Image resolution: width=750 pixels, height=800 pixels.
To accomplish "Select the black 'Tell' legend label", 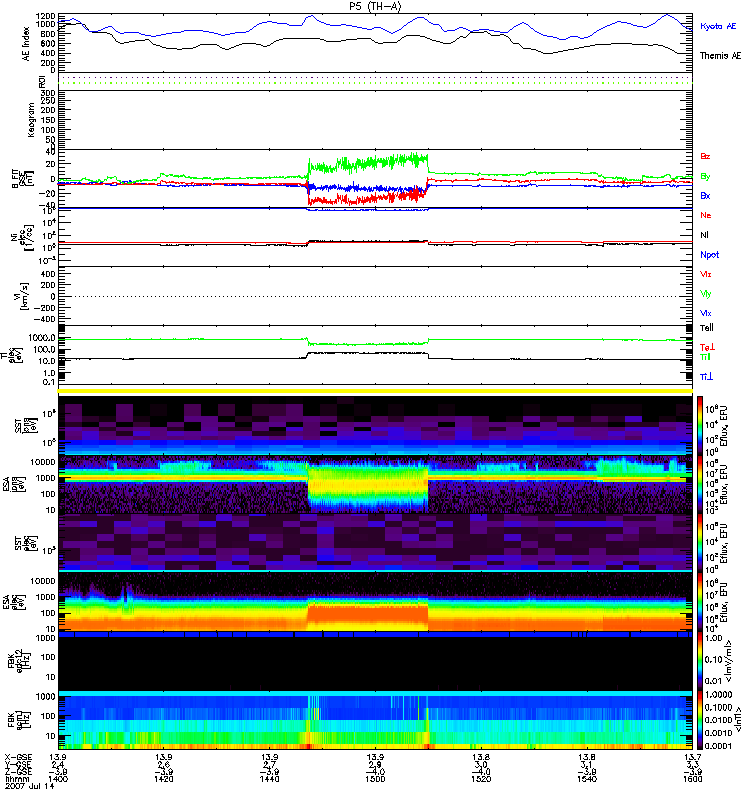I will click(707, 328).
